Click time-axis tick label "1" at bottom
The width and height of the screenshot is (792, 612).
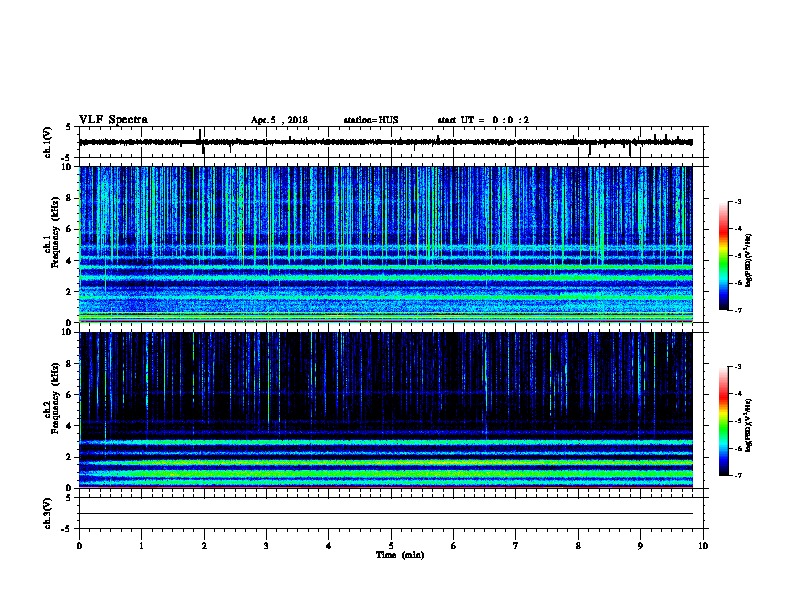point(141,545)
